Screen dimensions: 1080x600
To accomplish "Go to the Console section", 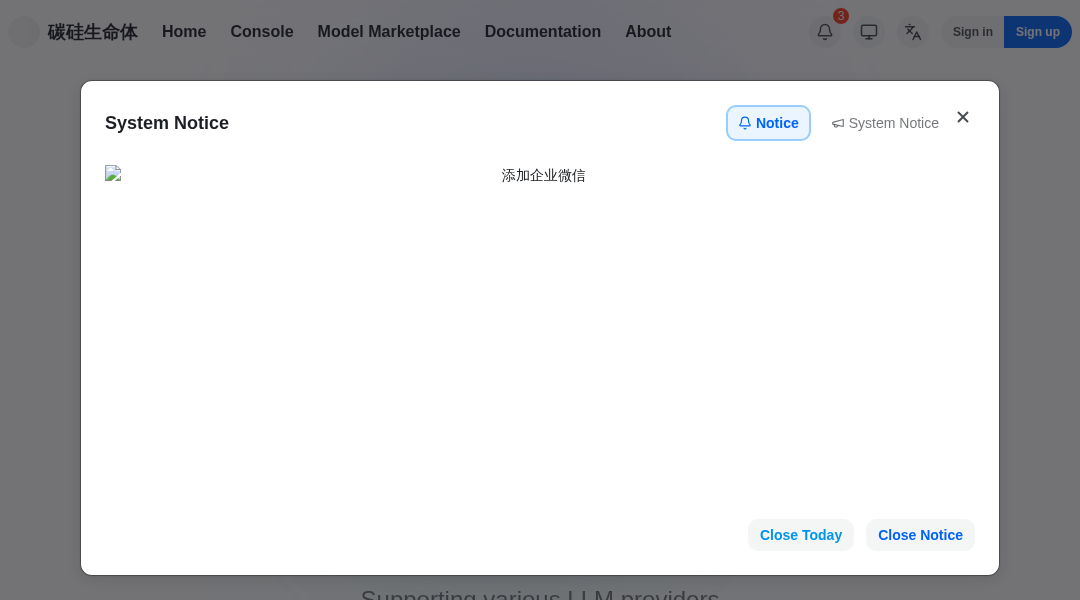I will (x=262, y=32).
